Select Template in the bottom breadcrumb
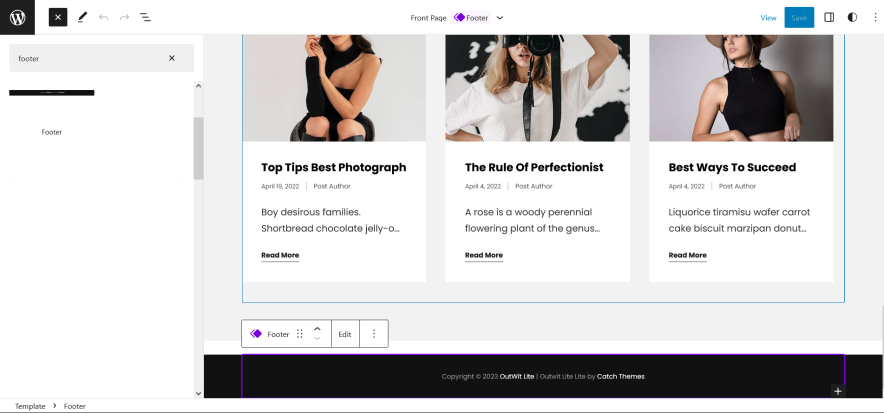 [x=30, y=406]
